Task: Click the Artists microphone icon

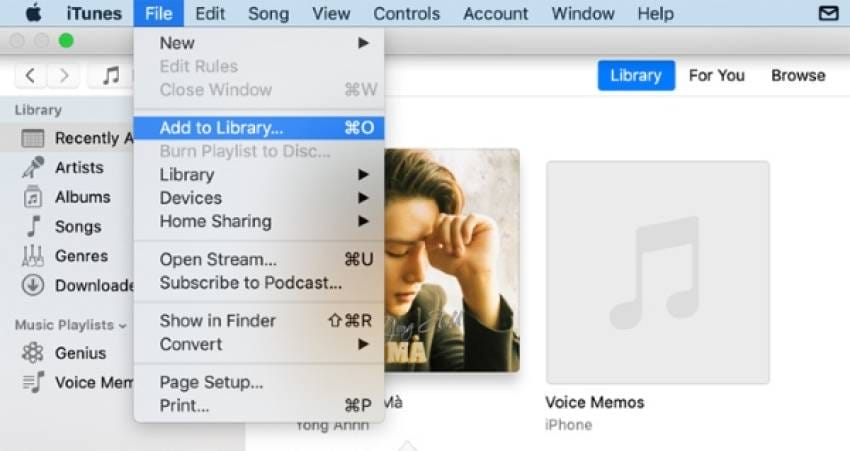Action: (33, 167)
